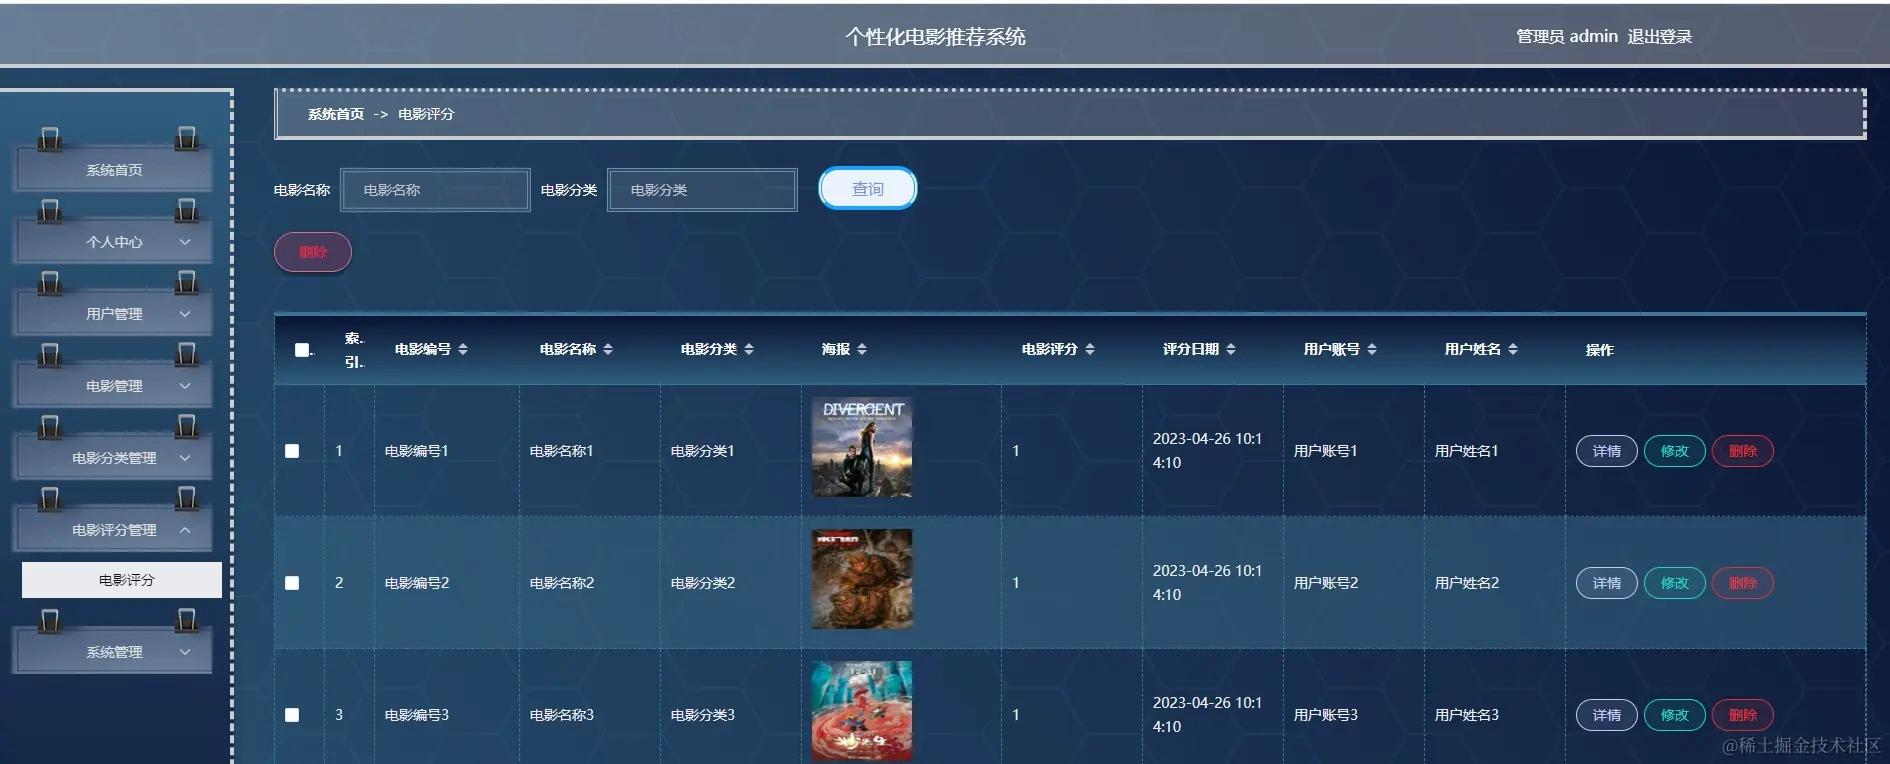Sort by 电影编号 column arrows
The image size is (1890, 764).
(463, 349)
